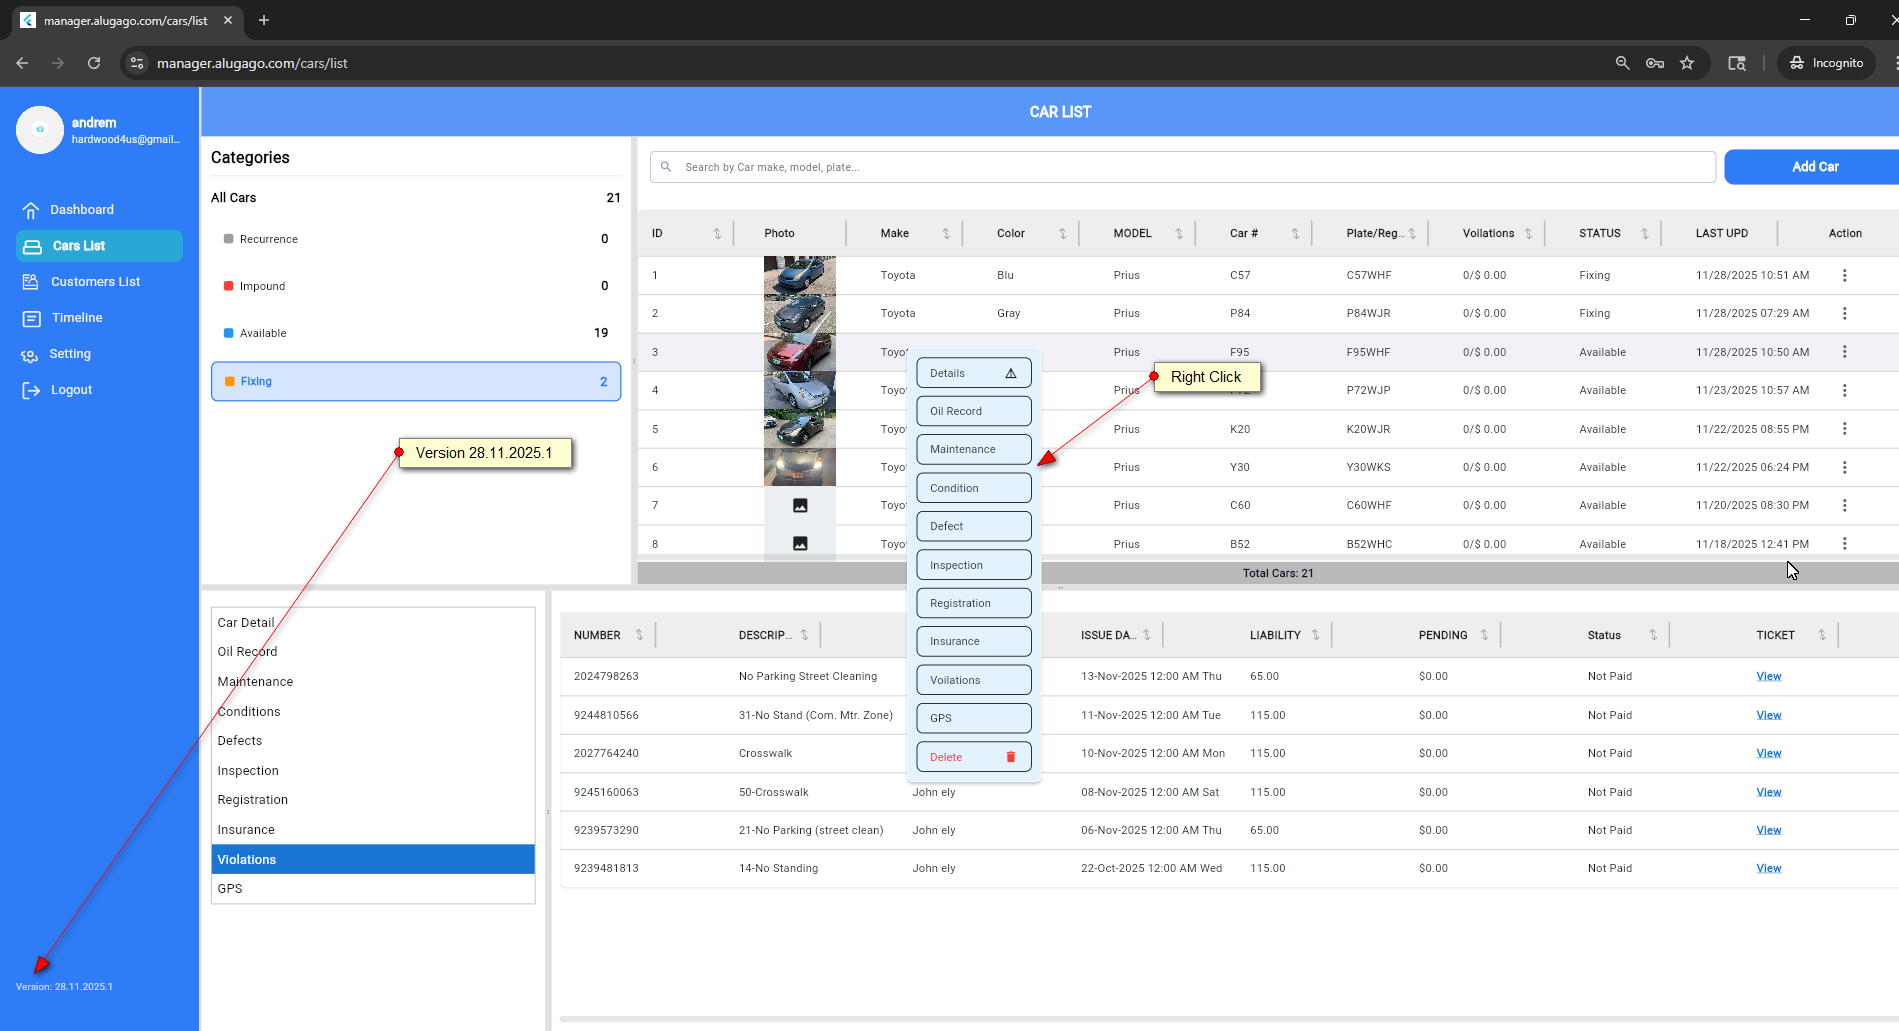1899x1031 pixels.
Task: Select GPS in the car detail list
Action: [x=230, y=889]
